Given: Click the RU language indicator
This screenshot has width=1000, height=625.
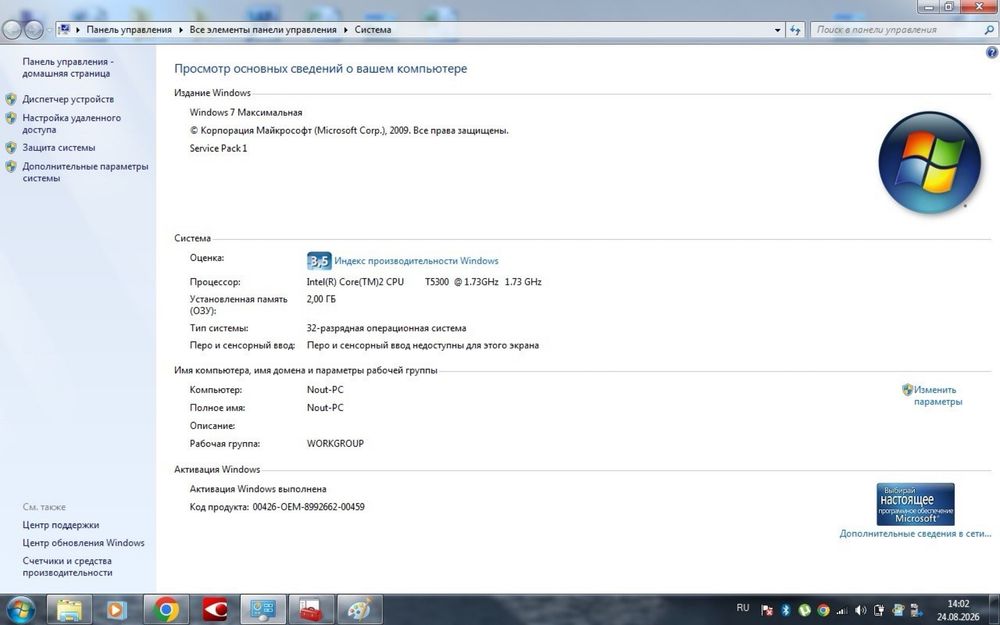Looking at the screenshot, I should (742, 608).
